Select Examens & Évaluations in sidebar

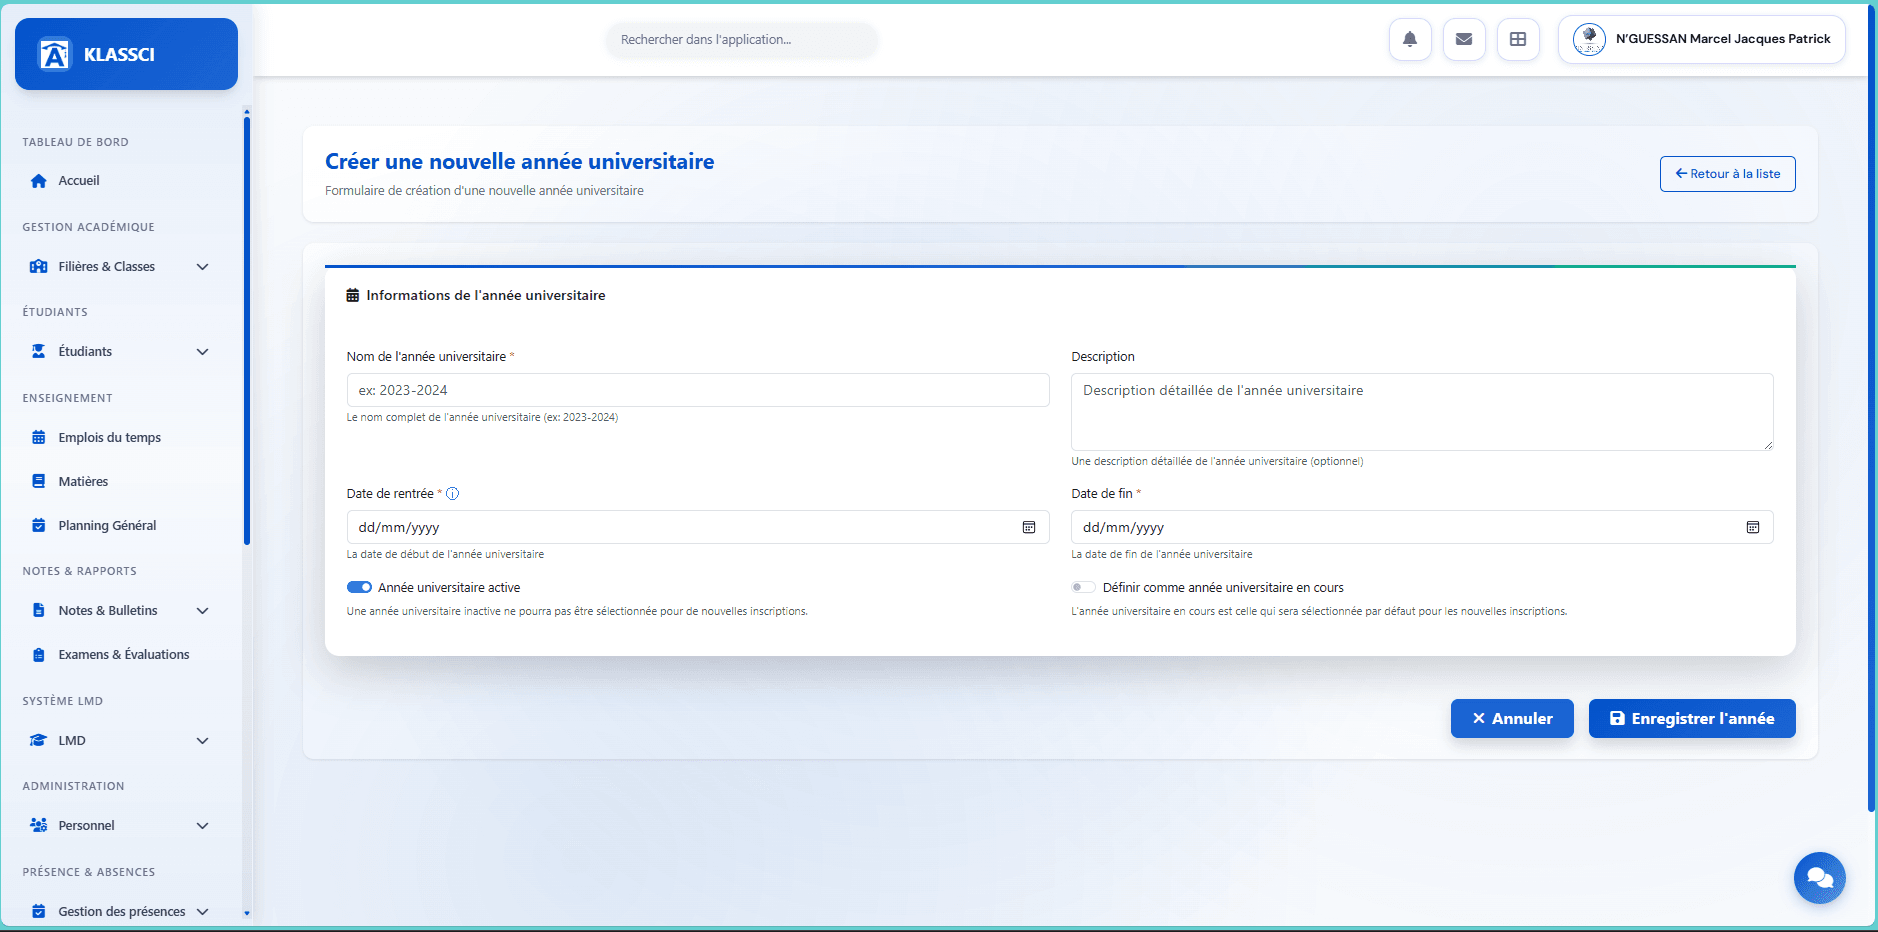click(x=123, y=654)
